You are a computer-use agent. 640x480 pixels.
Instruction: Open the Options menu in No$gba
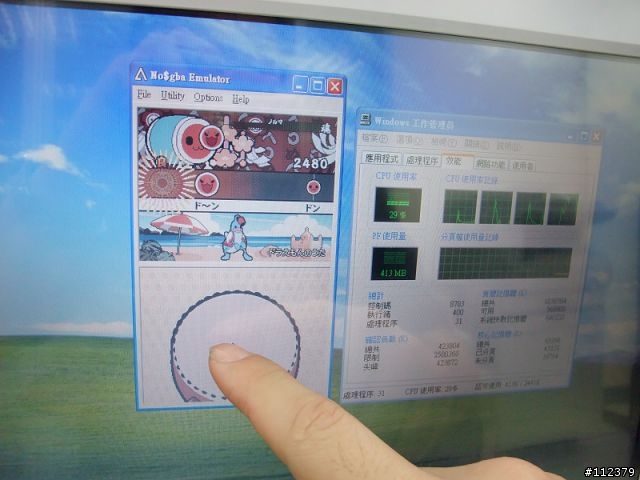click(x=208, y=98)
